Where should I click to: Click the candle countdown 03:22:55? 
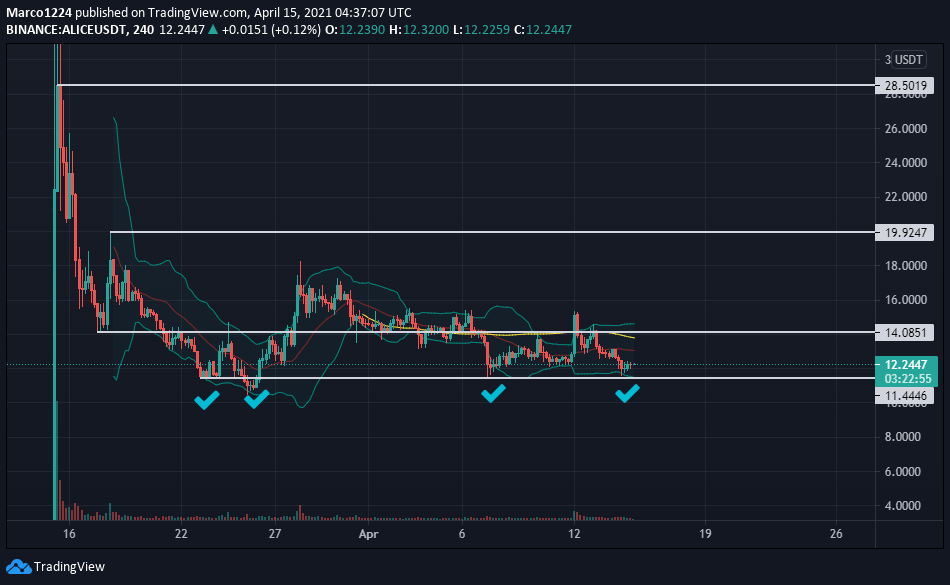(x=908, y=379)
